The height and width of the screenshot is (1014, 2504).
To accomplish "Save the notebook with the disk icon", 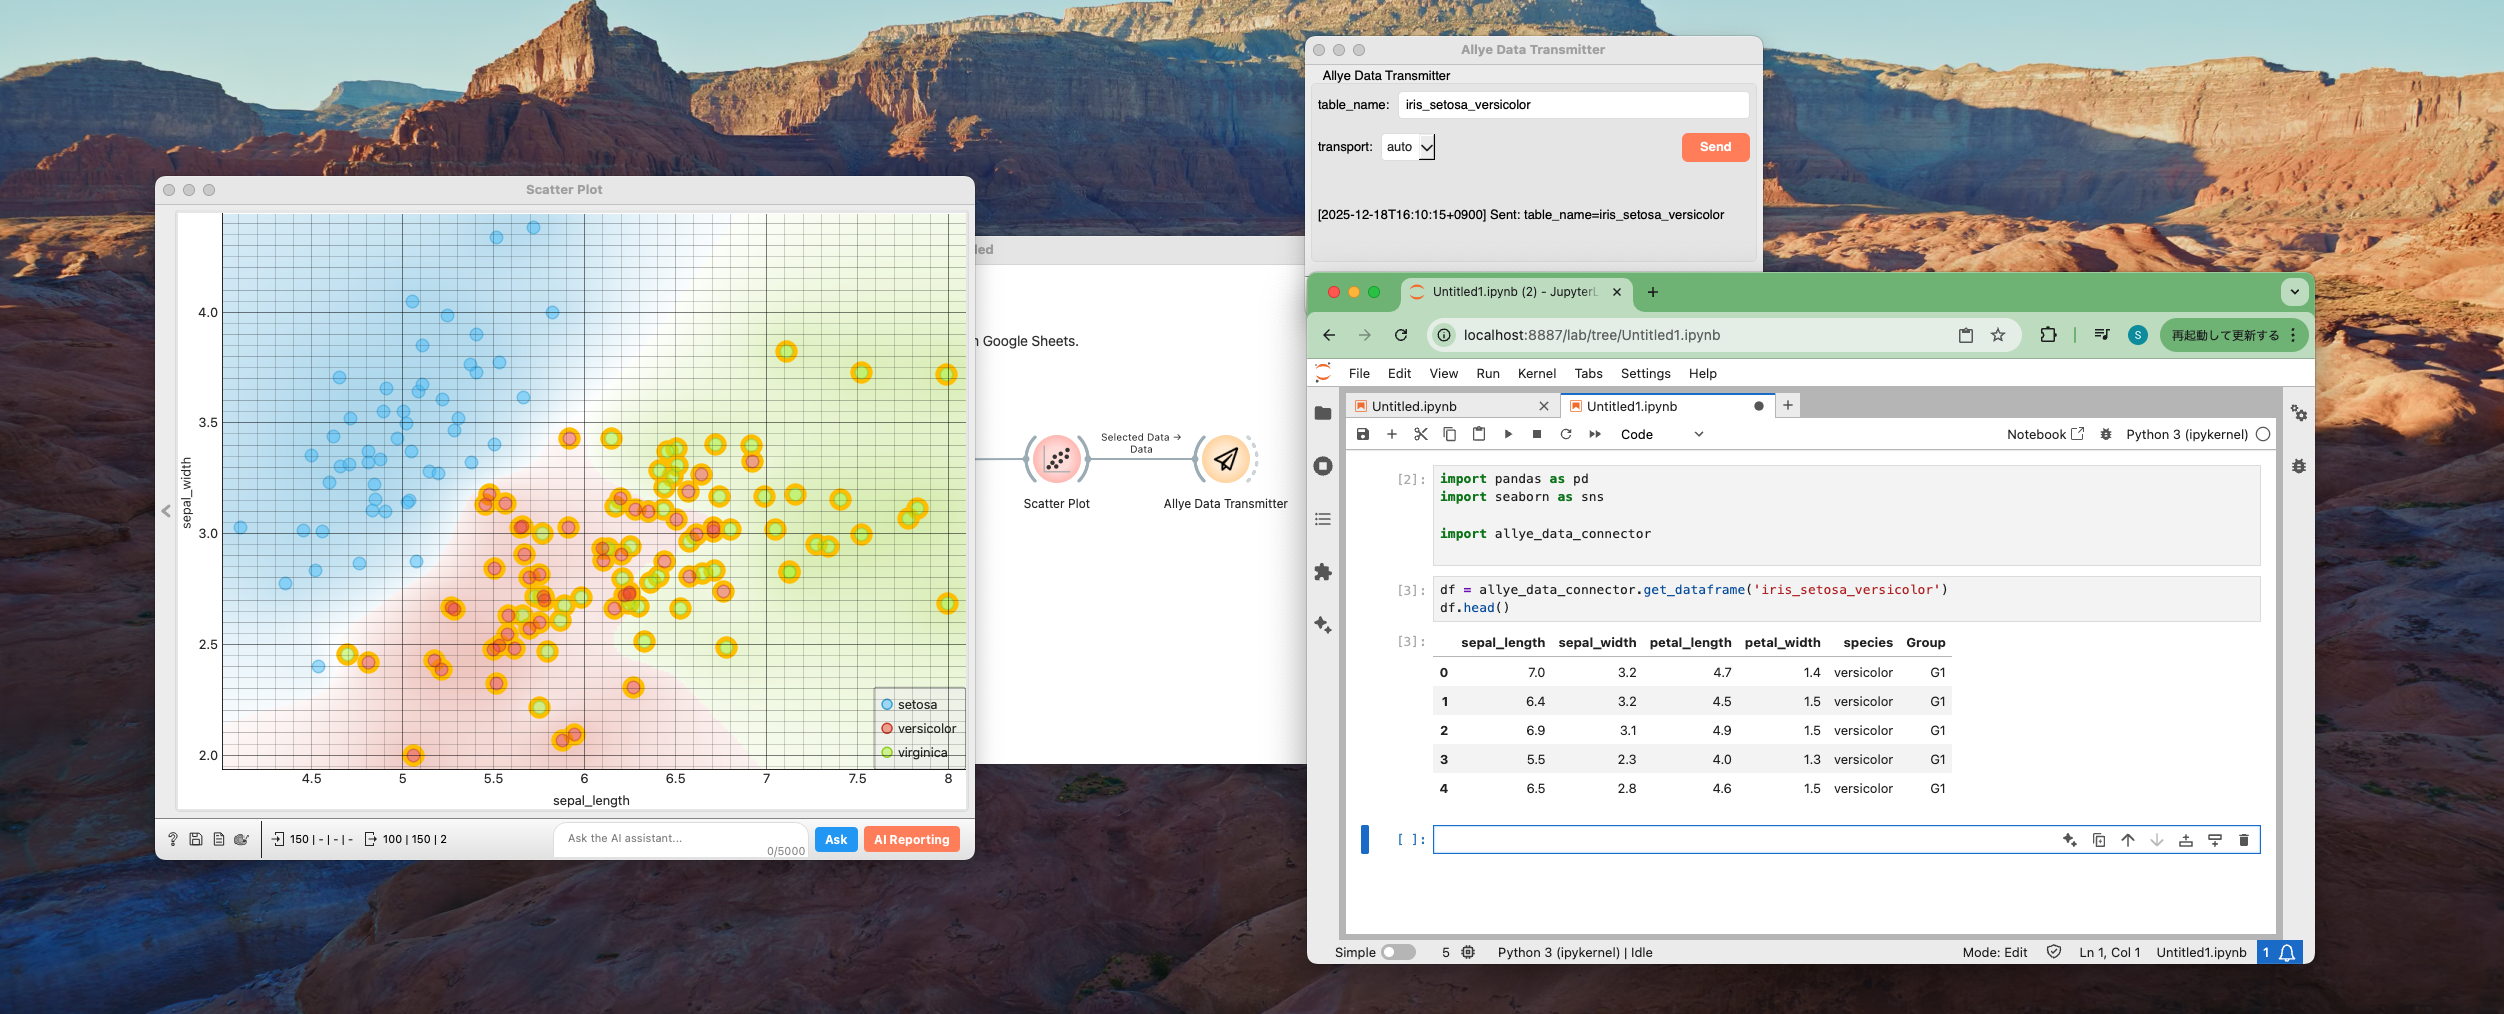I will tap(1362, 434).
